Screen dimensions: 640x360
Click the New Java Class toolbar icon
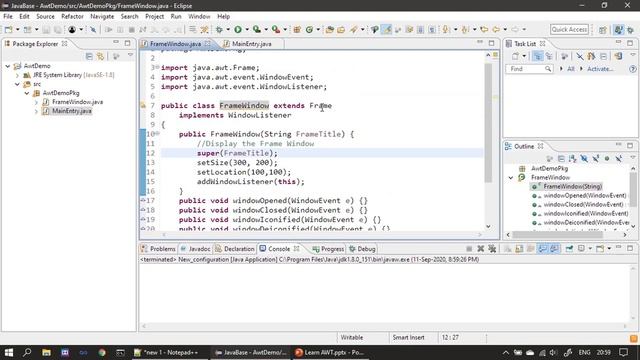coord(309,29)
